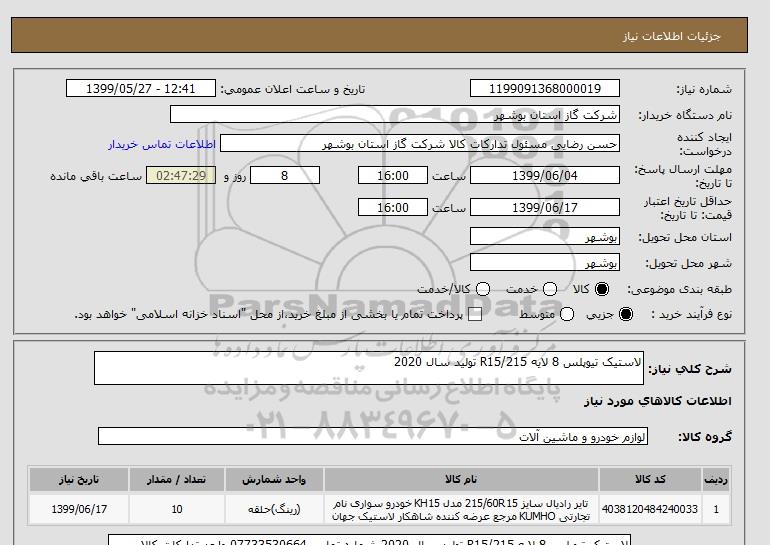Image resolution: width=770 pixels, height=545 pixels.
Task: Click the response deadline date 1399/06/04
Action: (545, 175)
